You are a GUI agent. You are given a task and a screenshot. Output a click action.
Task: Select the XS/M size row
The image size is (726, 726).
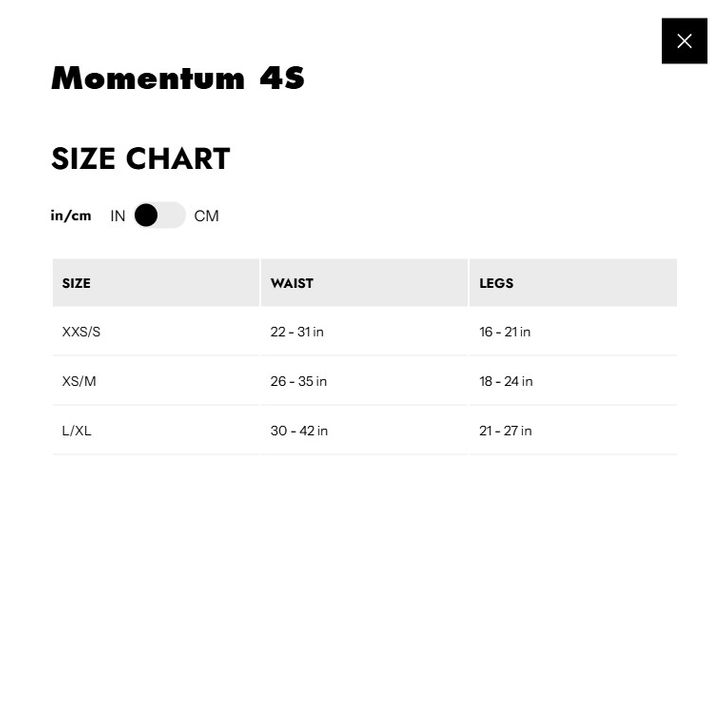(79, 381)
